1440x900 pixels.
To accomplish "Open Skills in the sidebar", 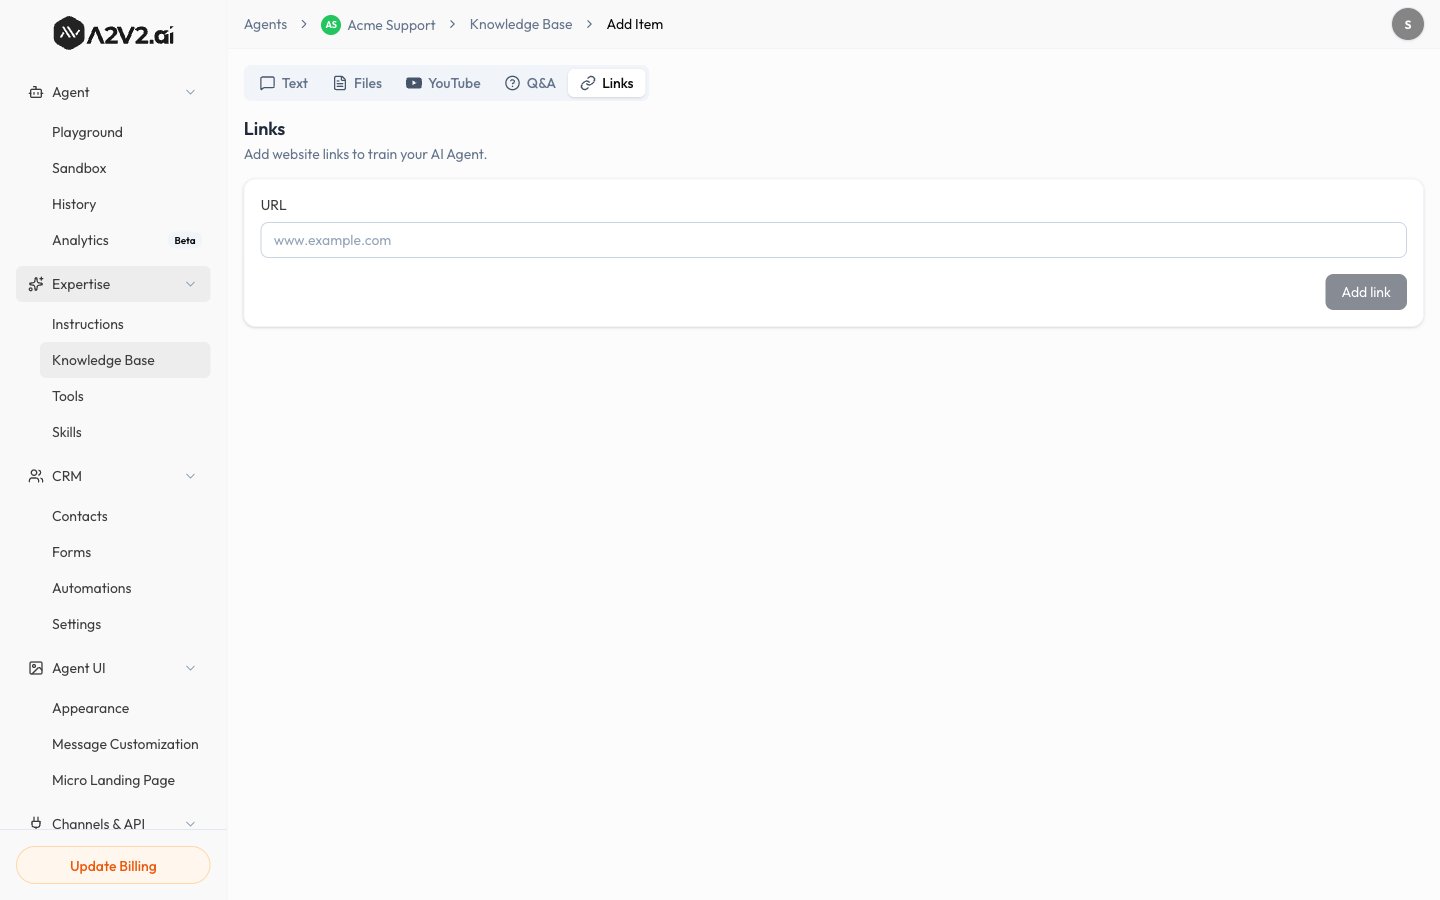I will pos(125,432).
